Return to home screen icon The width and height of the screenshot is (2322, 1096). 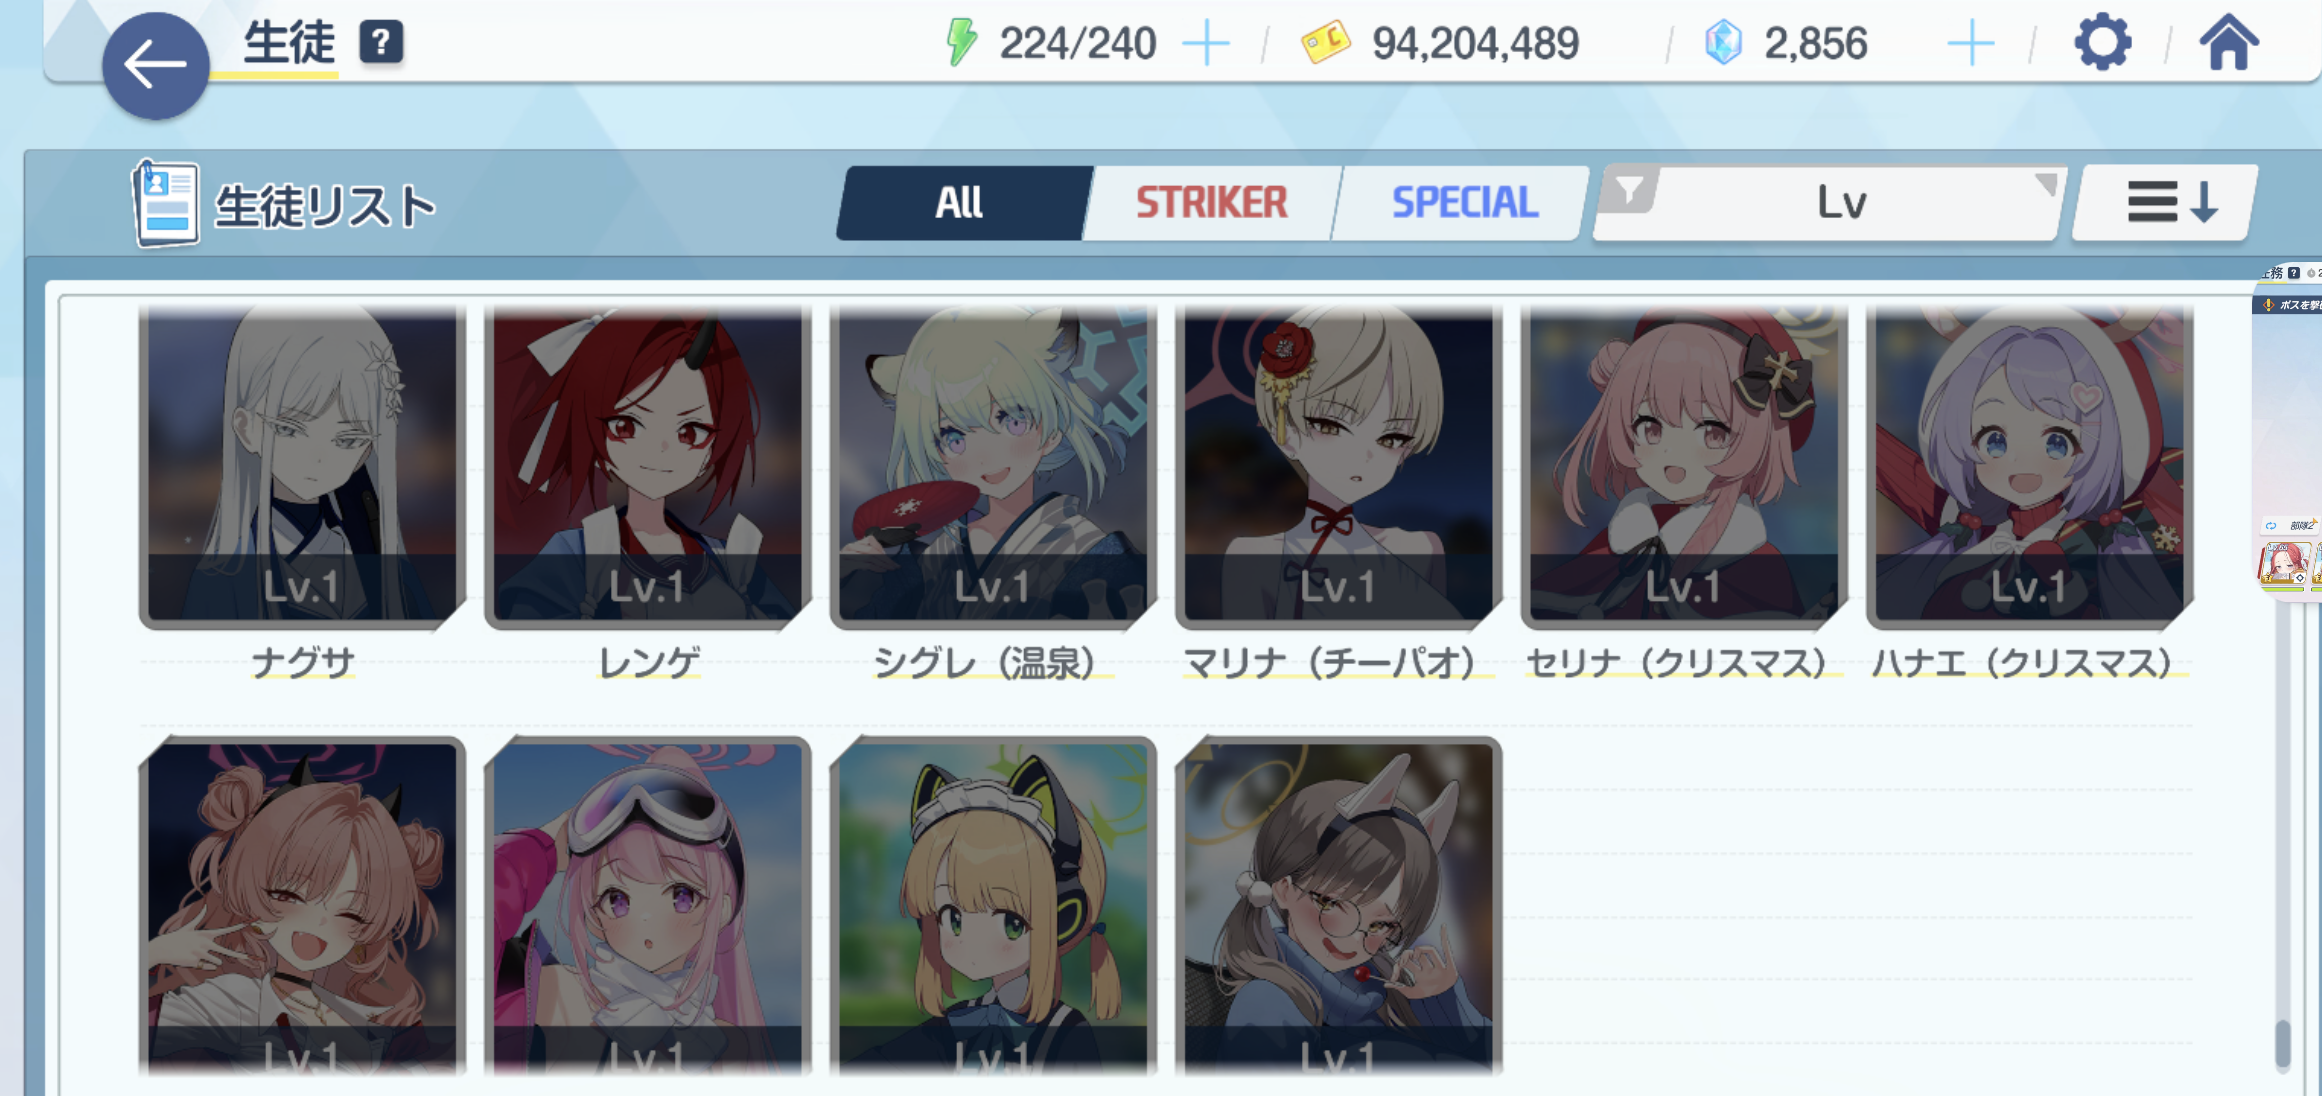coord(2229,43)
